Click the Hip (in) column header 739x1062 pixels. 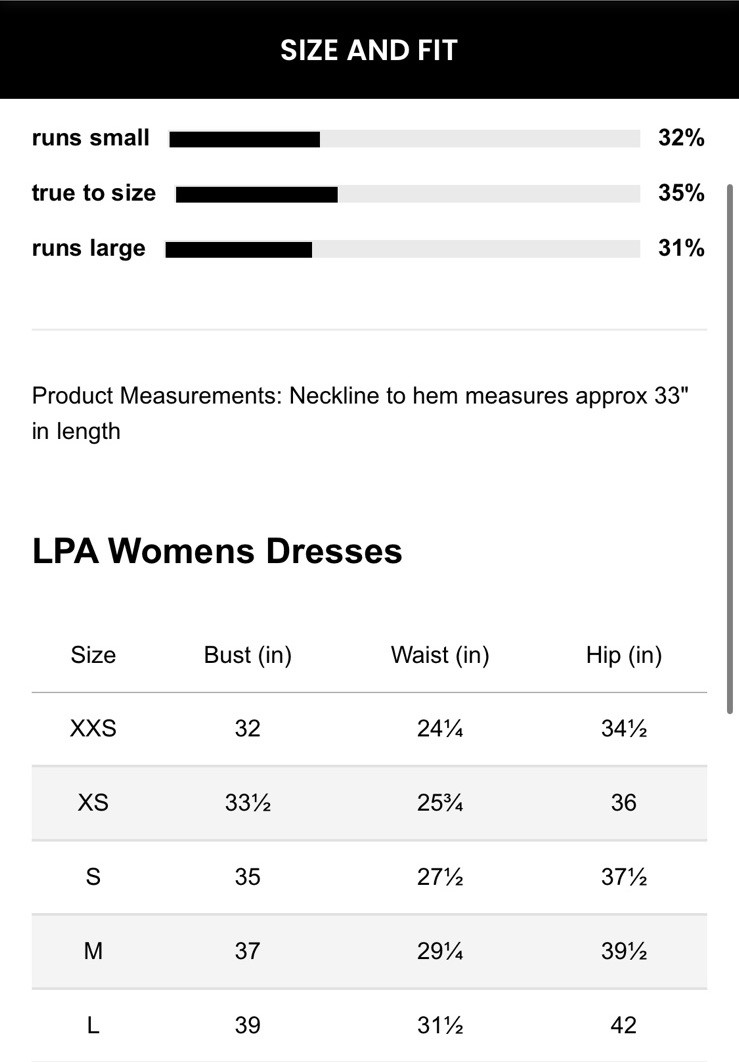point(623,655)
